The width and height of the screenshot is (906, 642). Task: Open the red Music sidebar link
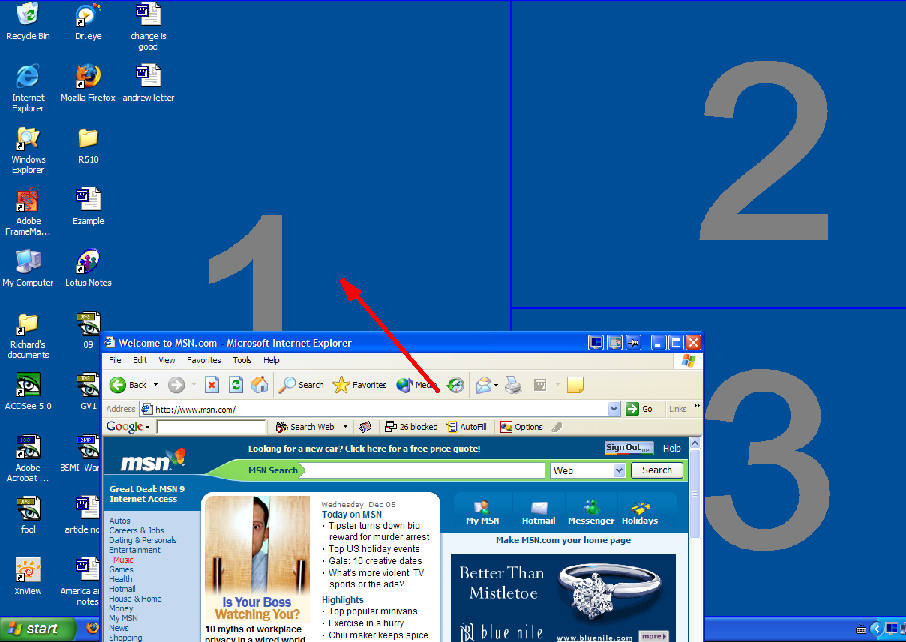(123, 560)
